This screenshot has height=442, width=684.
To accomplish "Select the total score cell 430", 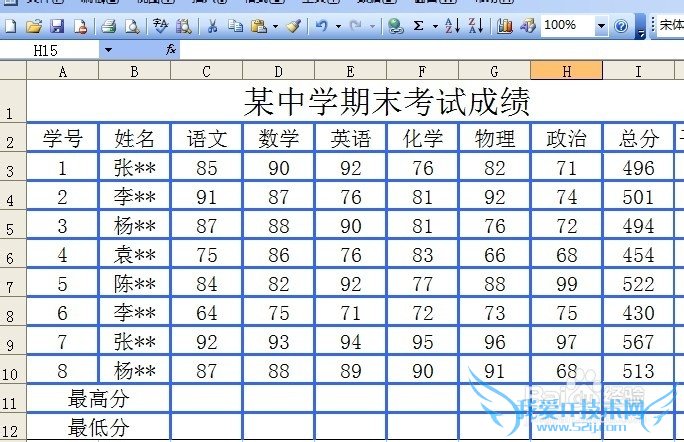I will click(638, 312).
